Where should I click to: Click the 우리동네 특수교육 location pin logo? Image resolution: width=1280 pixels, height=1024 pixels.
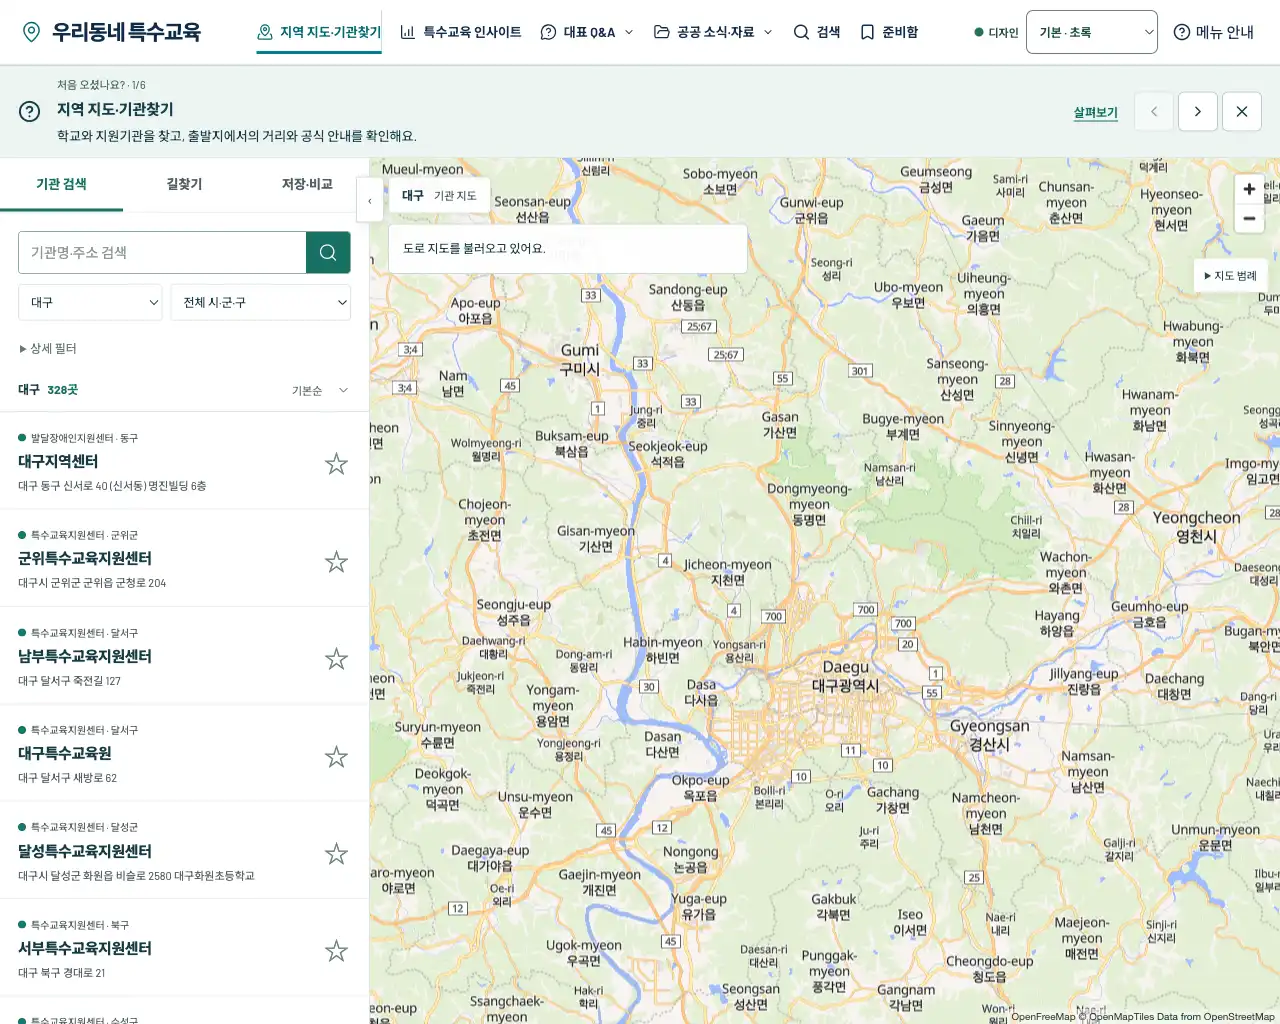pyautogui.click(x=32, y=32)
